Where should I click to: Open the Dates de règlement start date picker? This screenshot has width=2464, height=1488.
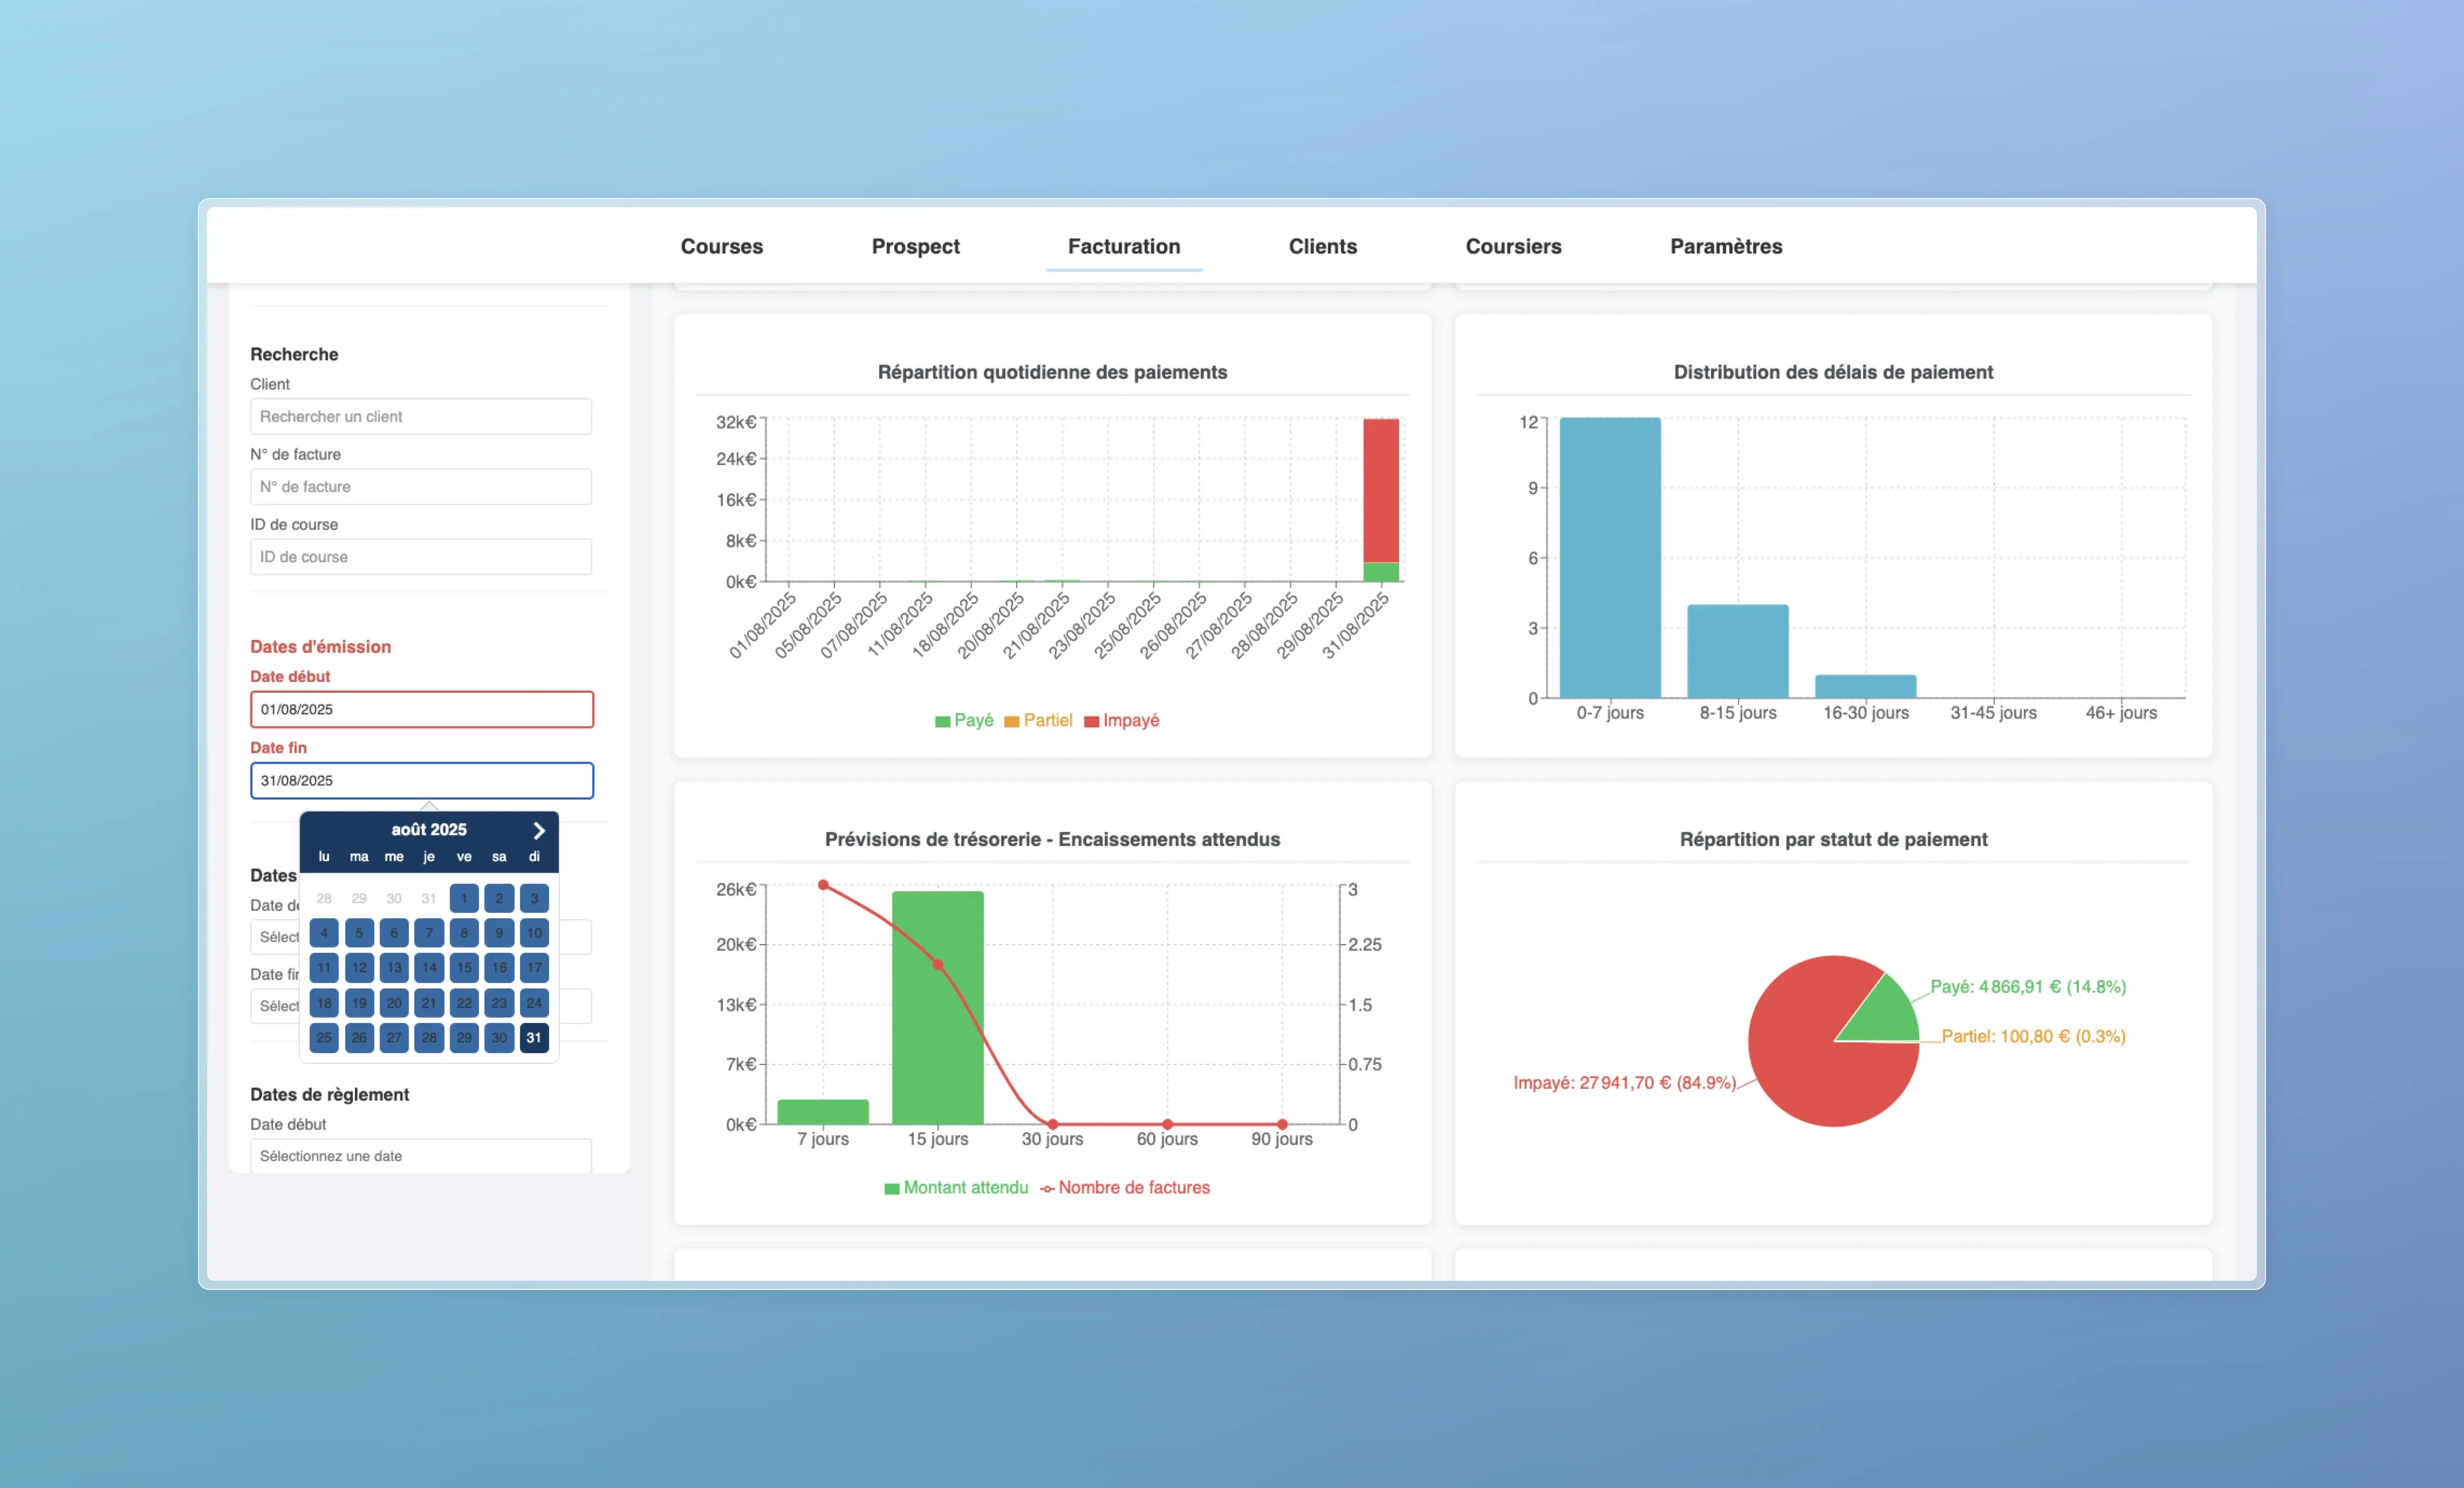pyautogui.click(x=421, y=1155)
